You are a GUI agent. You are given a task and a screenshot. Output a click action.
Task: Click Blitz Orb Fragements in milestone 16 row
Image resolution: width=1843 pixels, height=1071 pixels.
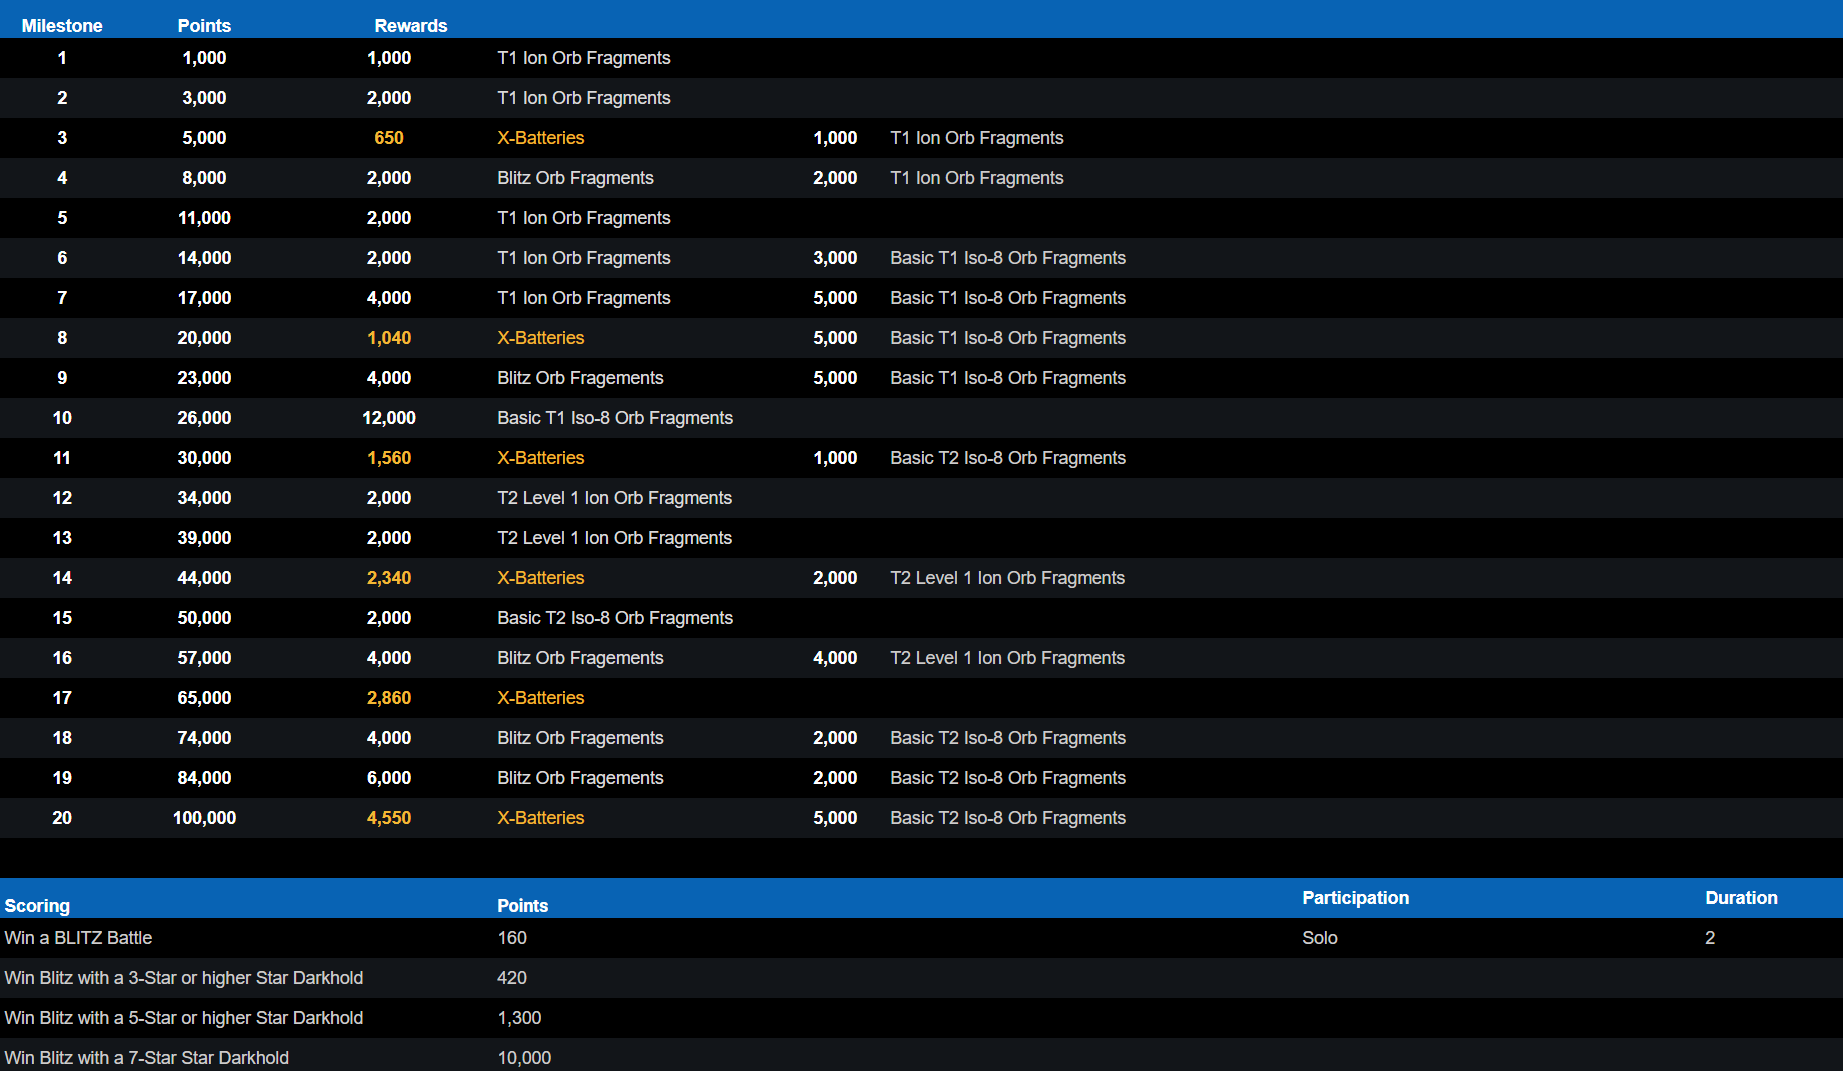[580, 658]
